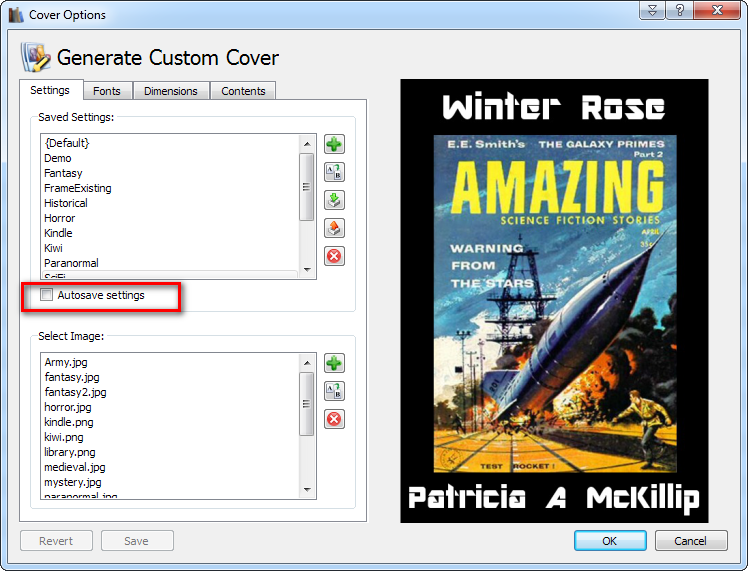This screenshot has width=748, height=571.
Task: Select kiwi.png in image list
Action: [170, 437]
